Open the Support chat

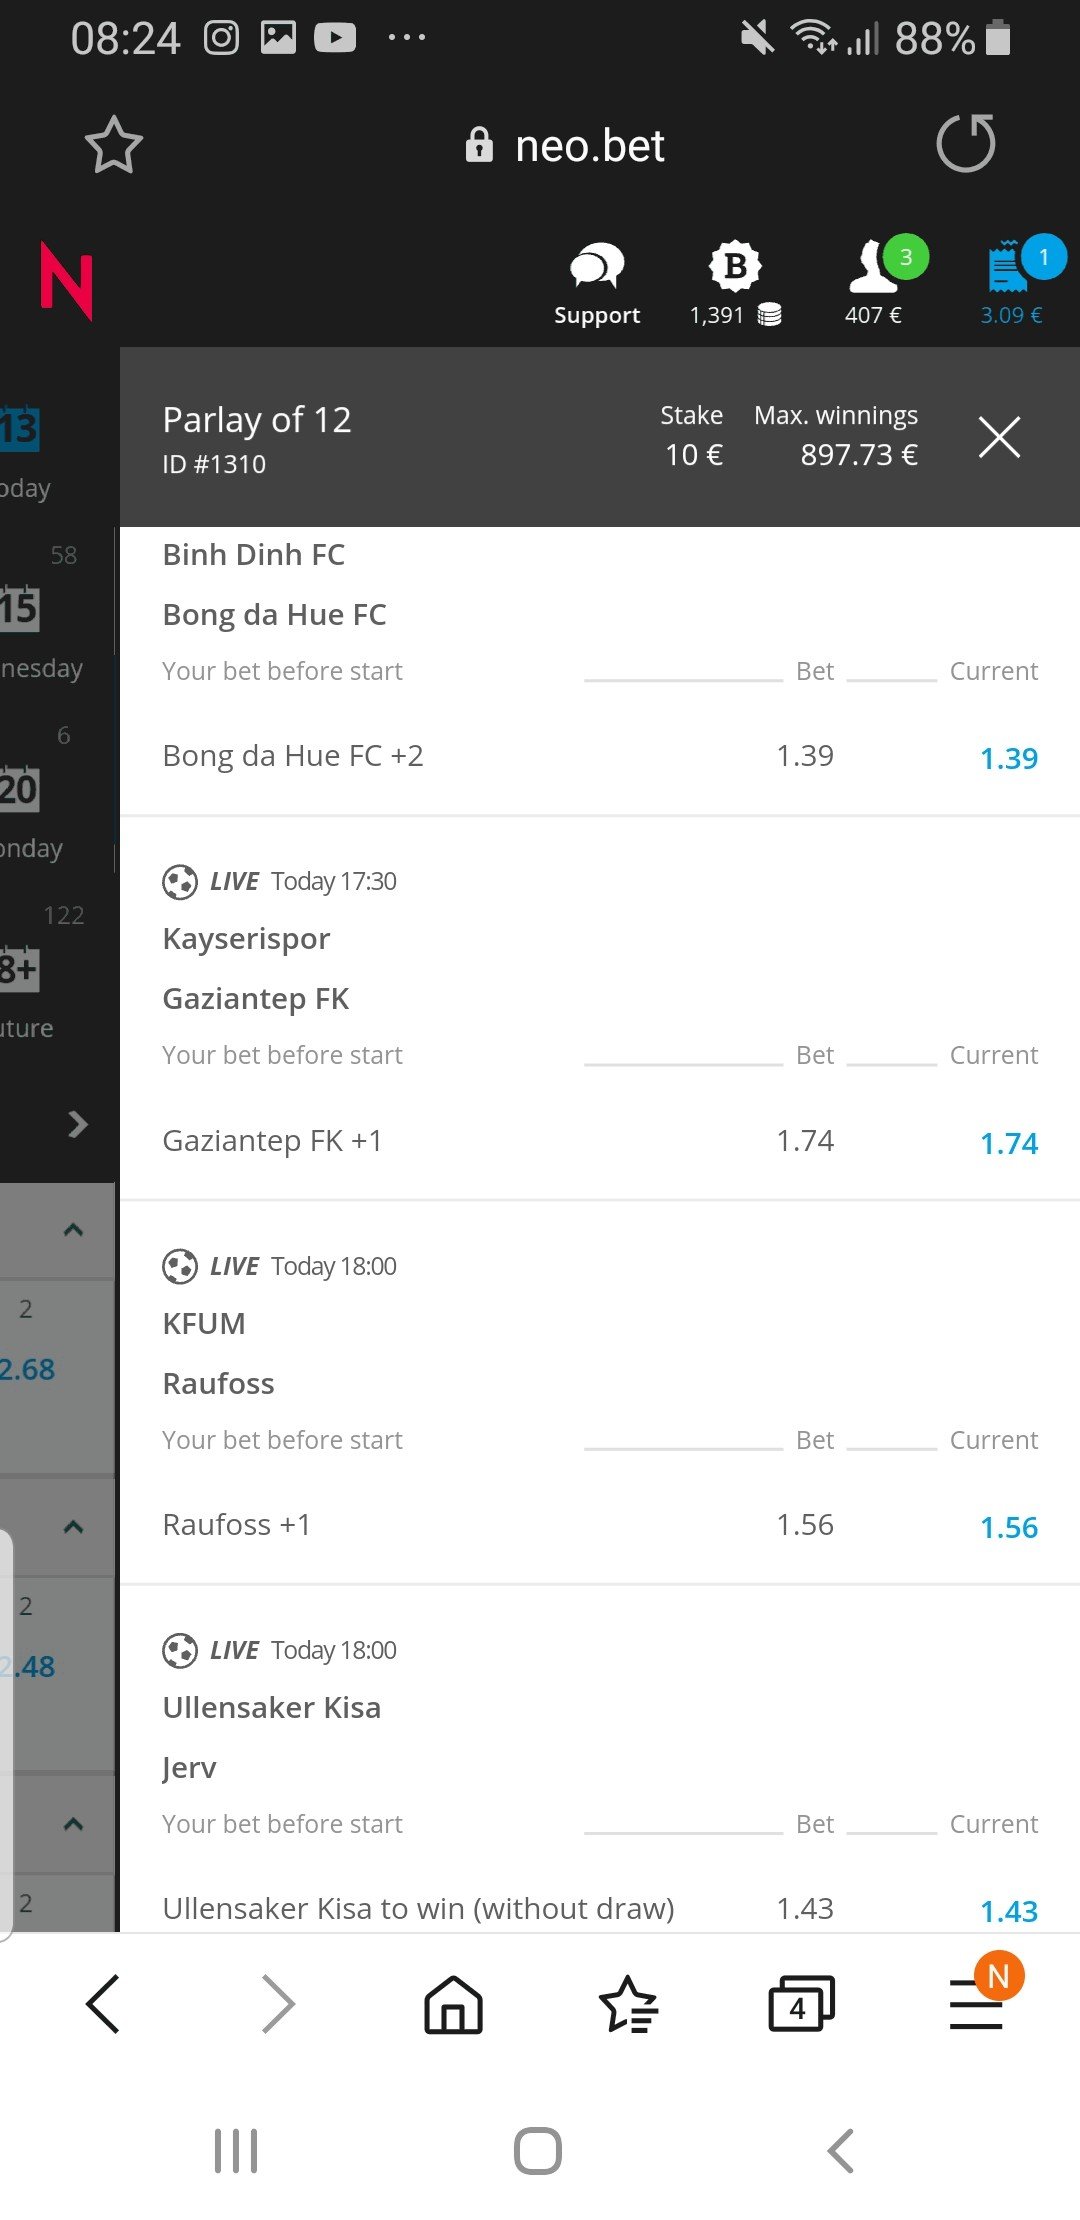597,284
